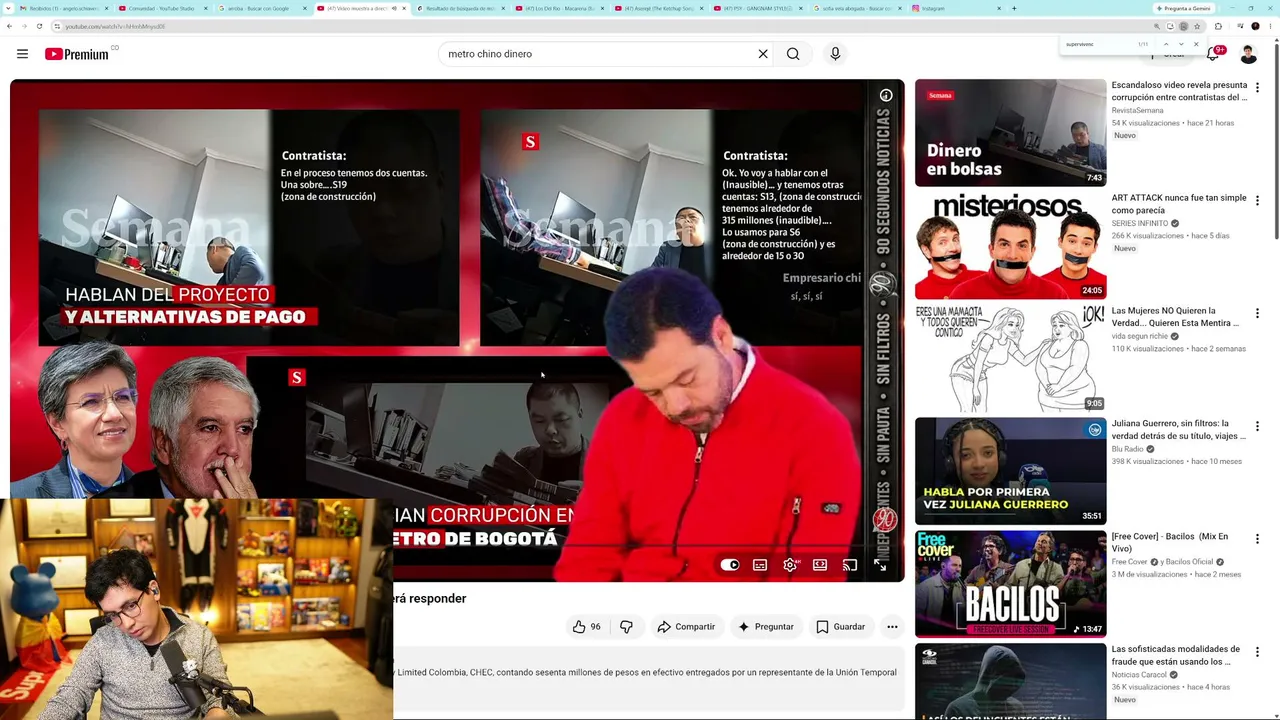Like the video with 96 likes

point(586,627)
